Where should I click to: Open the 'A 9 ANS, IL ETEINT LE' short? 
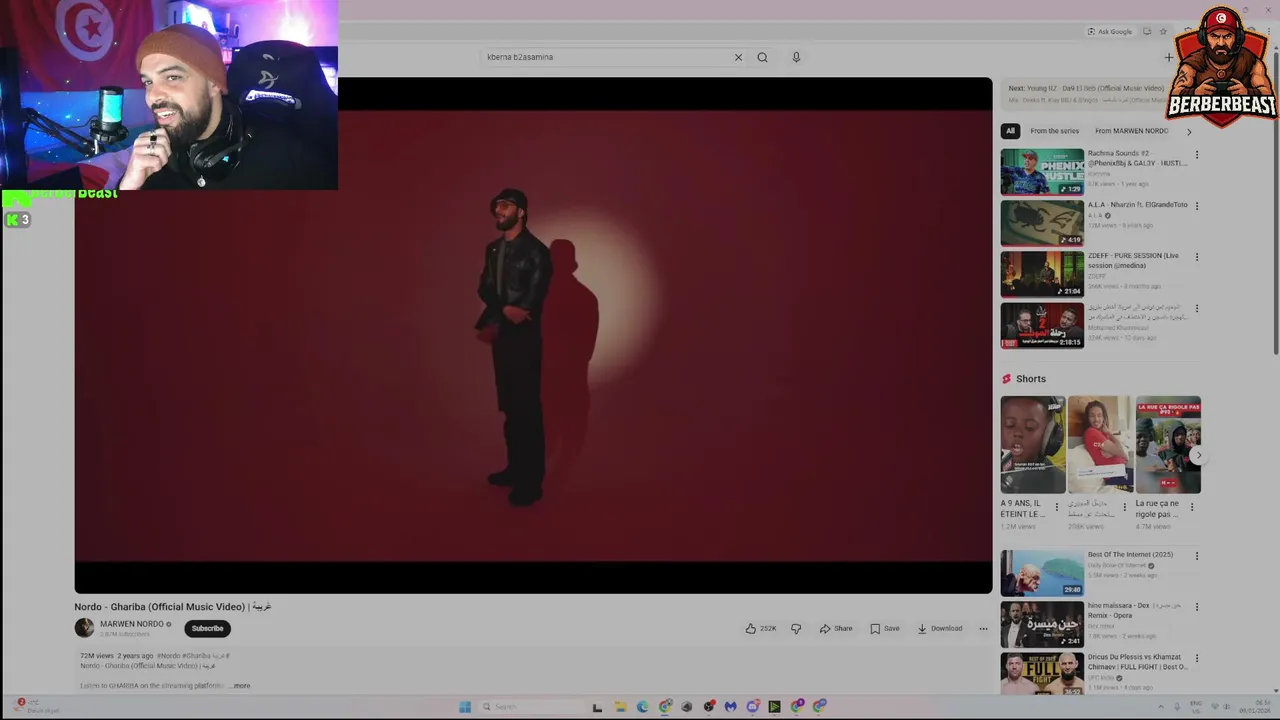[x=1033, y=445]
